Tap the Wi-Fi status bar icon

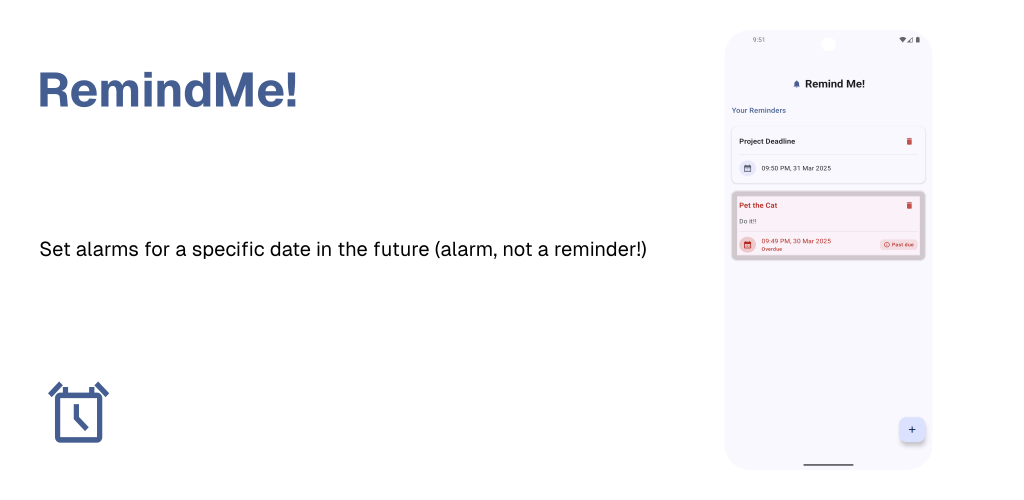click(x=902, y=40)
